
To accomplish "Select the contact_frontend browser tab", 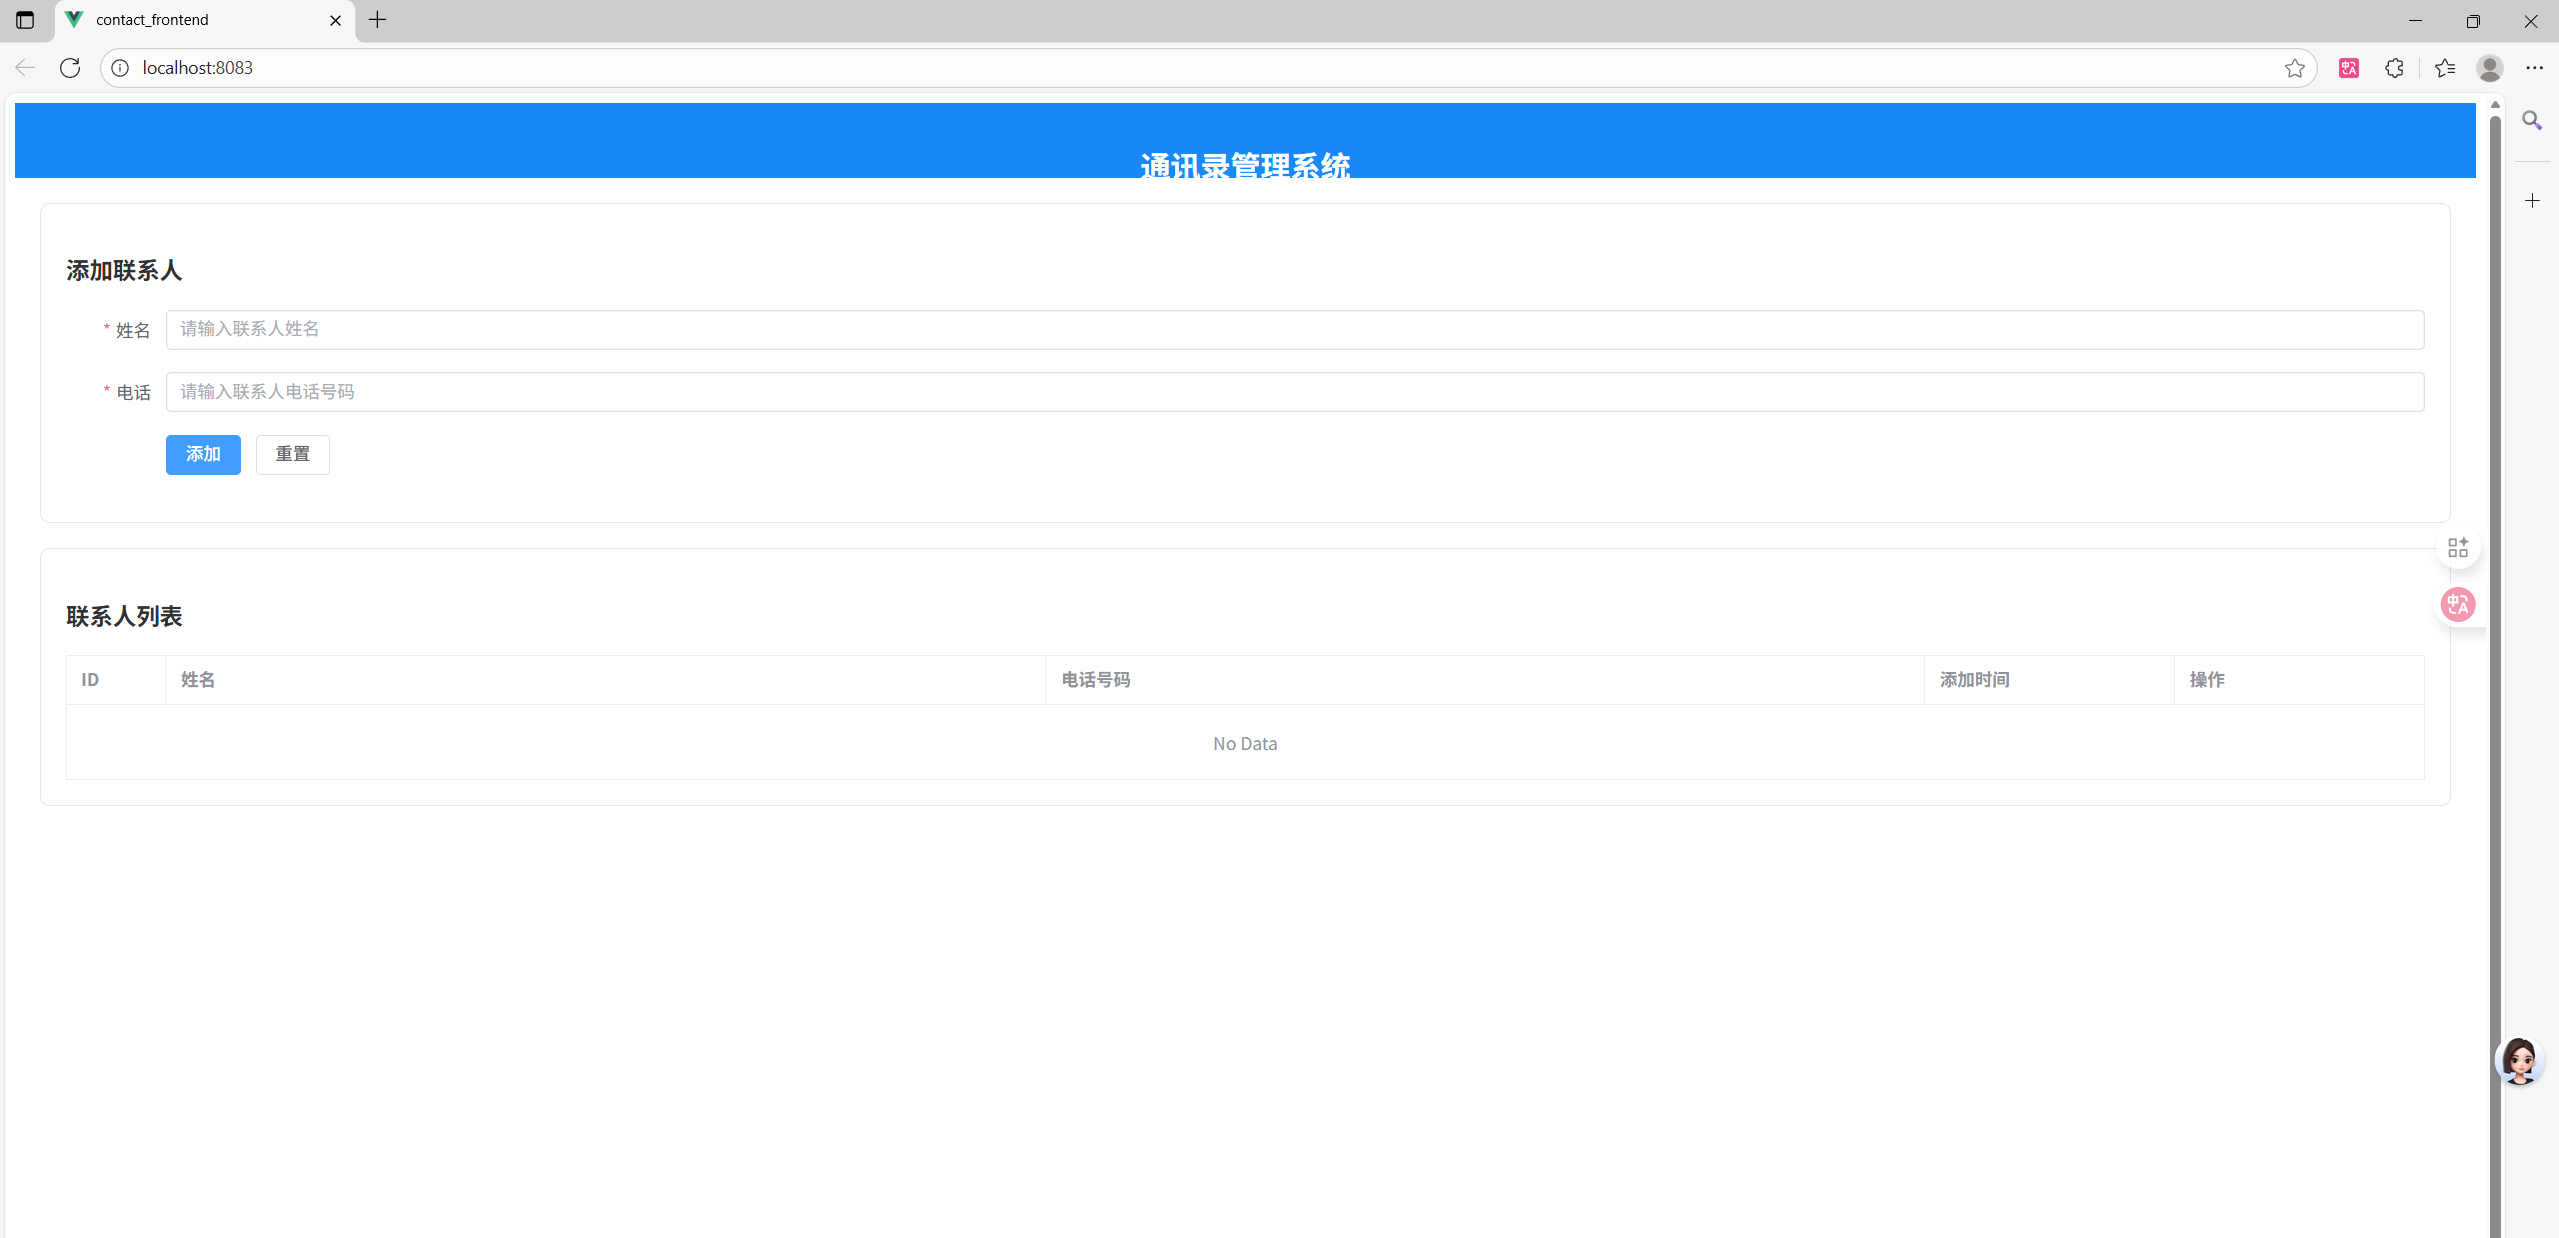I will [x=200, y=20].
